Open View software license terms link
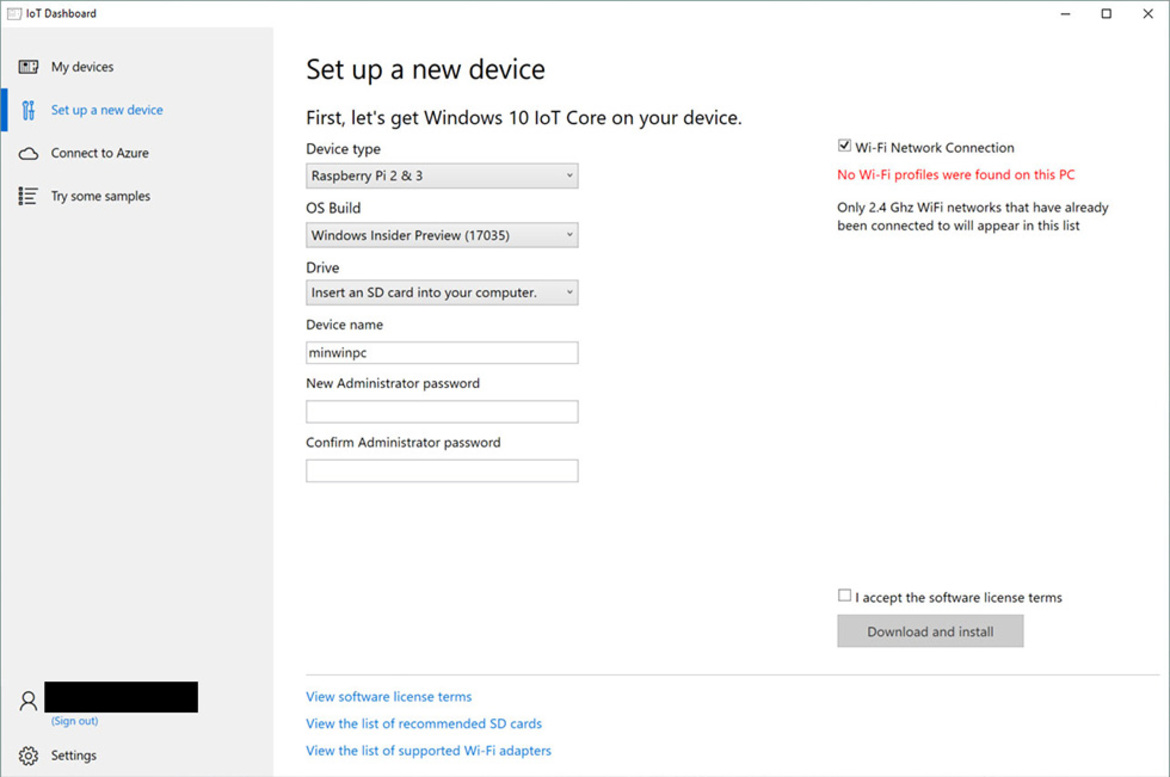1170x777 pixels. coord(389,696)
